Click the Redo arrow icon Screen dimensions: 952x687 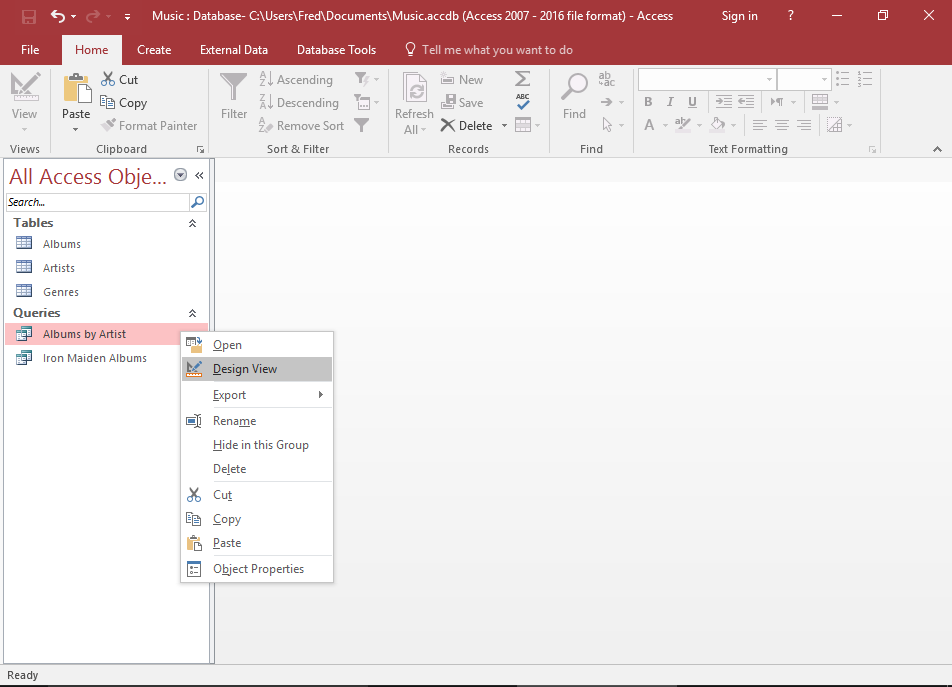[x=93, y=16]
